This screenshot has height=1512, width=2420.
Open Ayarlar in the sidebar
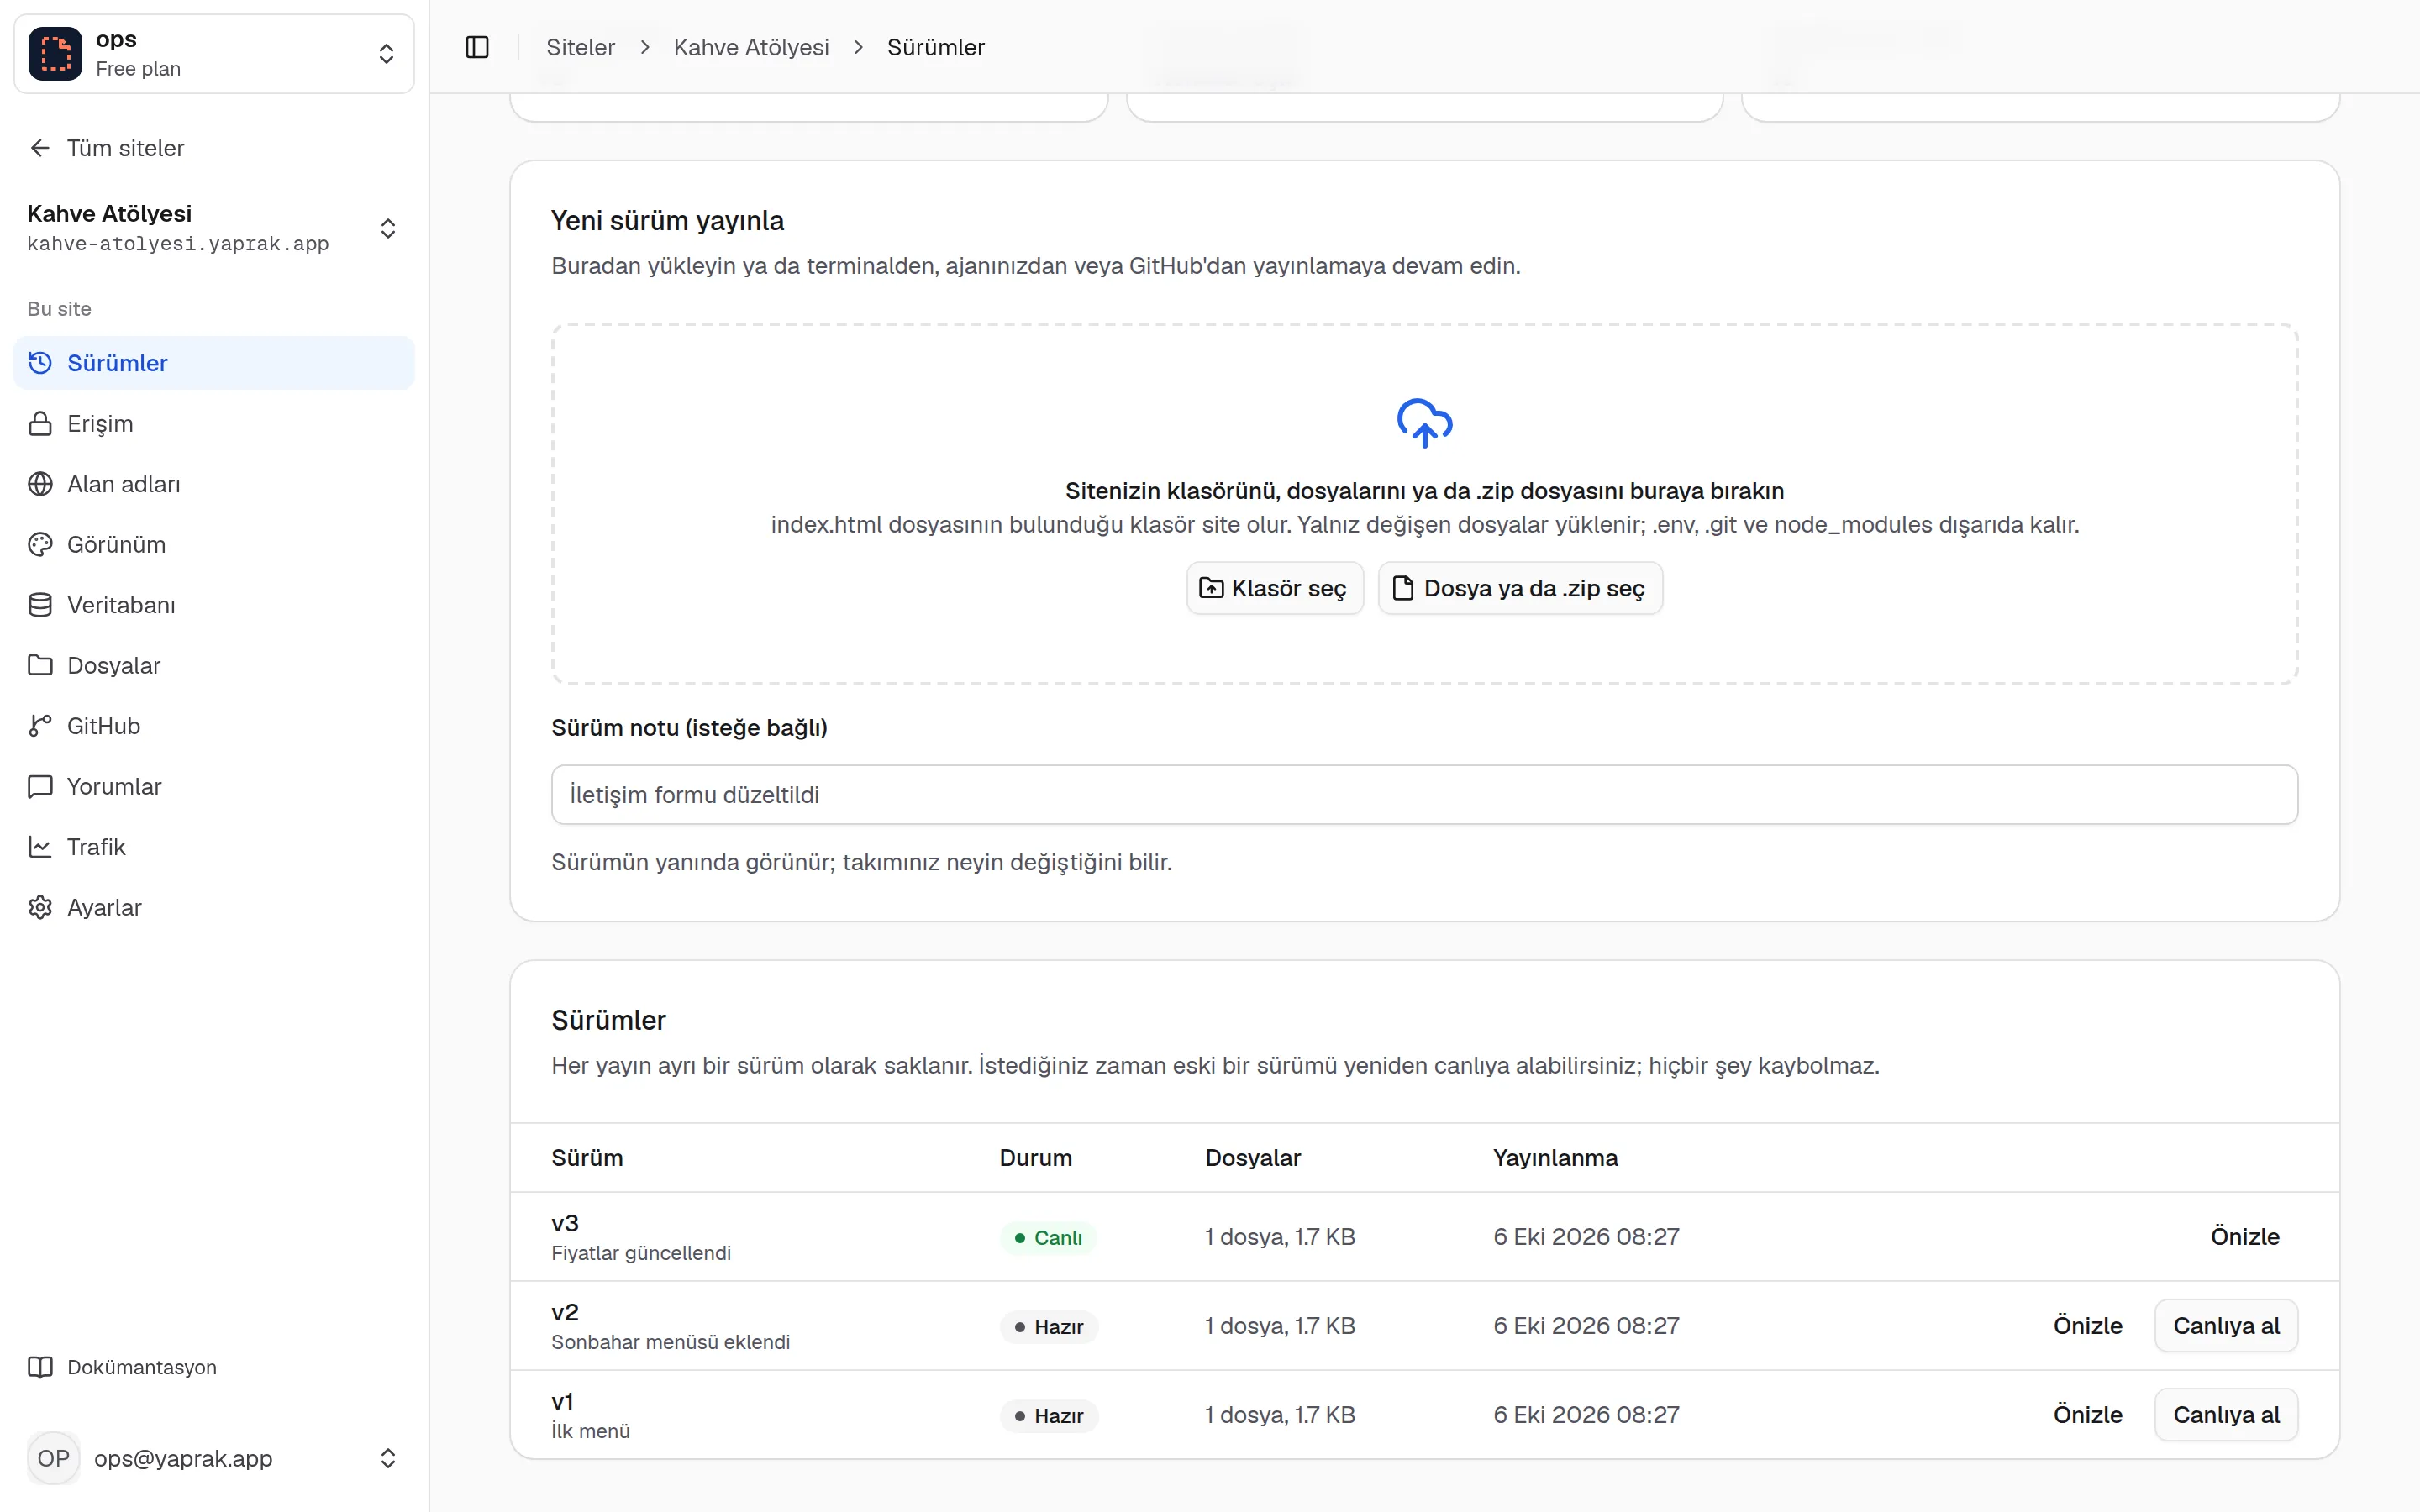tap(214, 907)
